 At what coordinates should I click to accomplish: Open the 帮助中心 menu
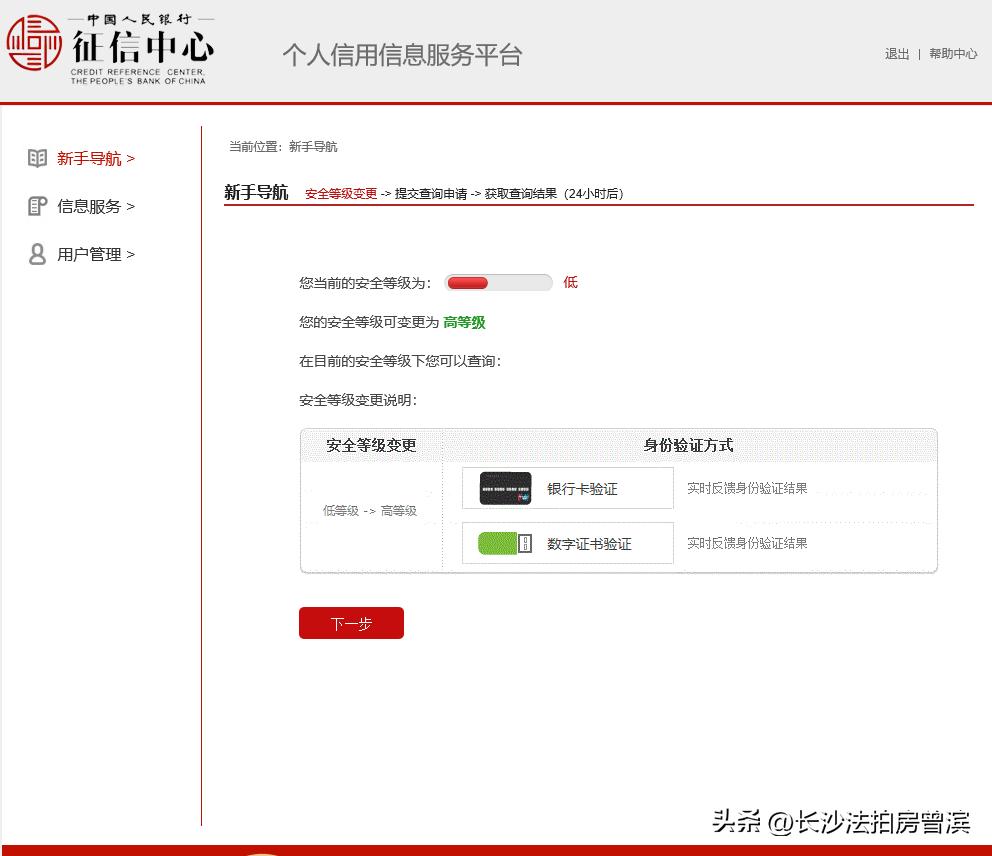(952, 54)
